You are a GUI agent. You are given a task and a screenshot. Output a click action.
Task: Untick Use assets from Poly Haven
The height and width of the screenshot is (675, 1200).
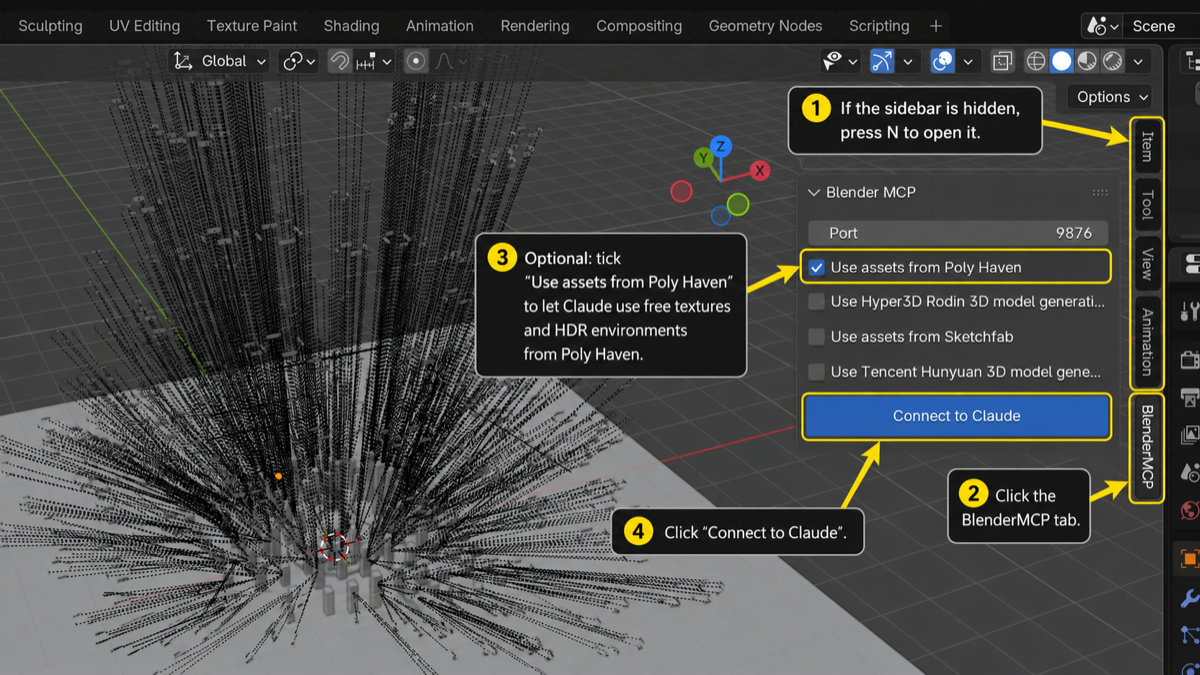(817, 267)
